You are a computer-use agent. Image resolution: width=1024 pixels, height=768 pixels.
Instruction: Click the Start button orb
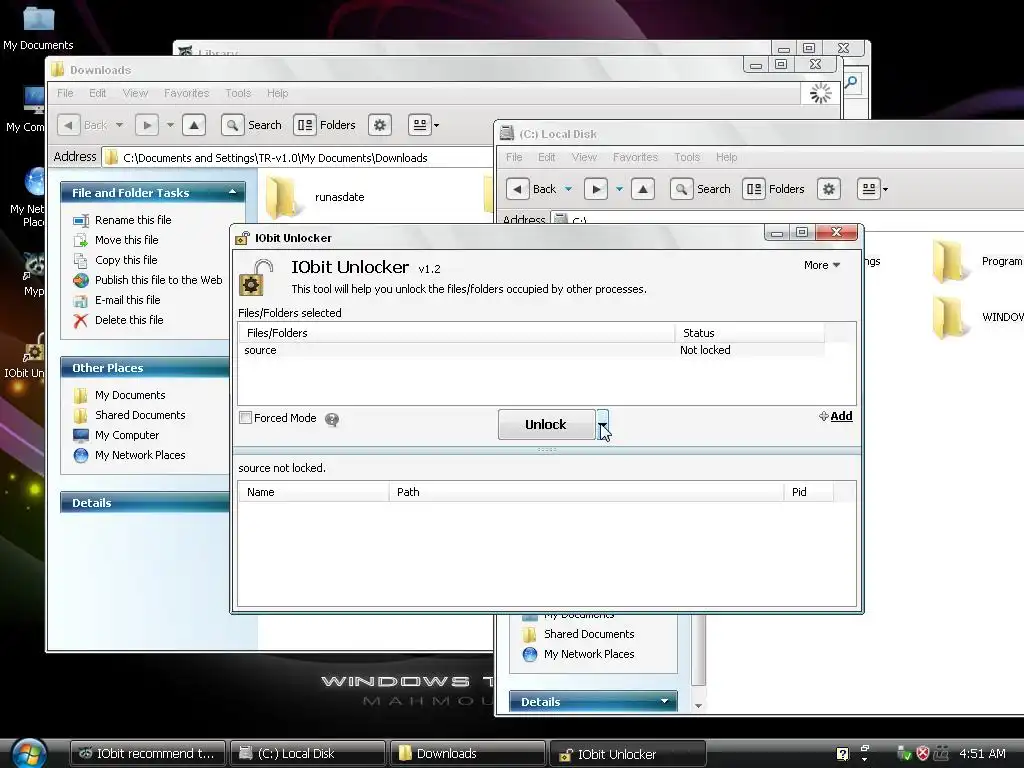(29, 753)
